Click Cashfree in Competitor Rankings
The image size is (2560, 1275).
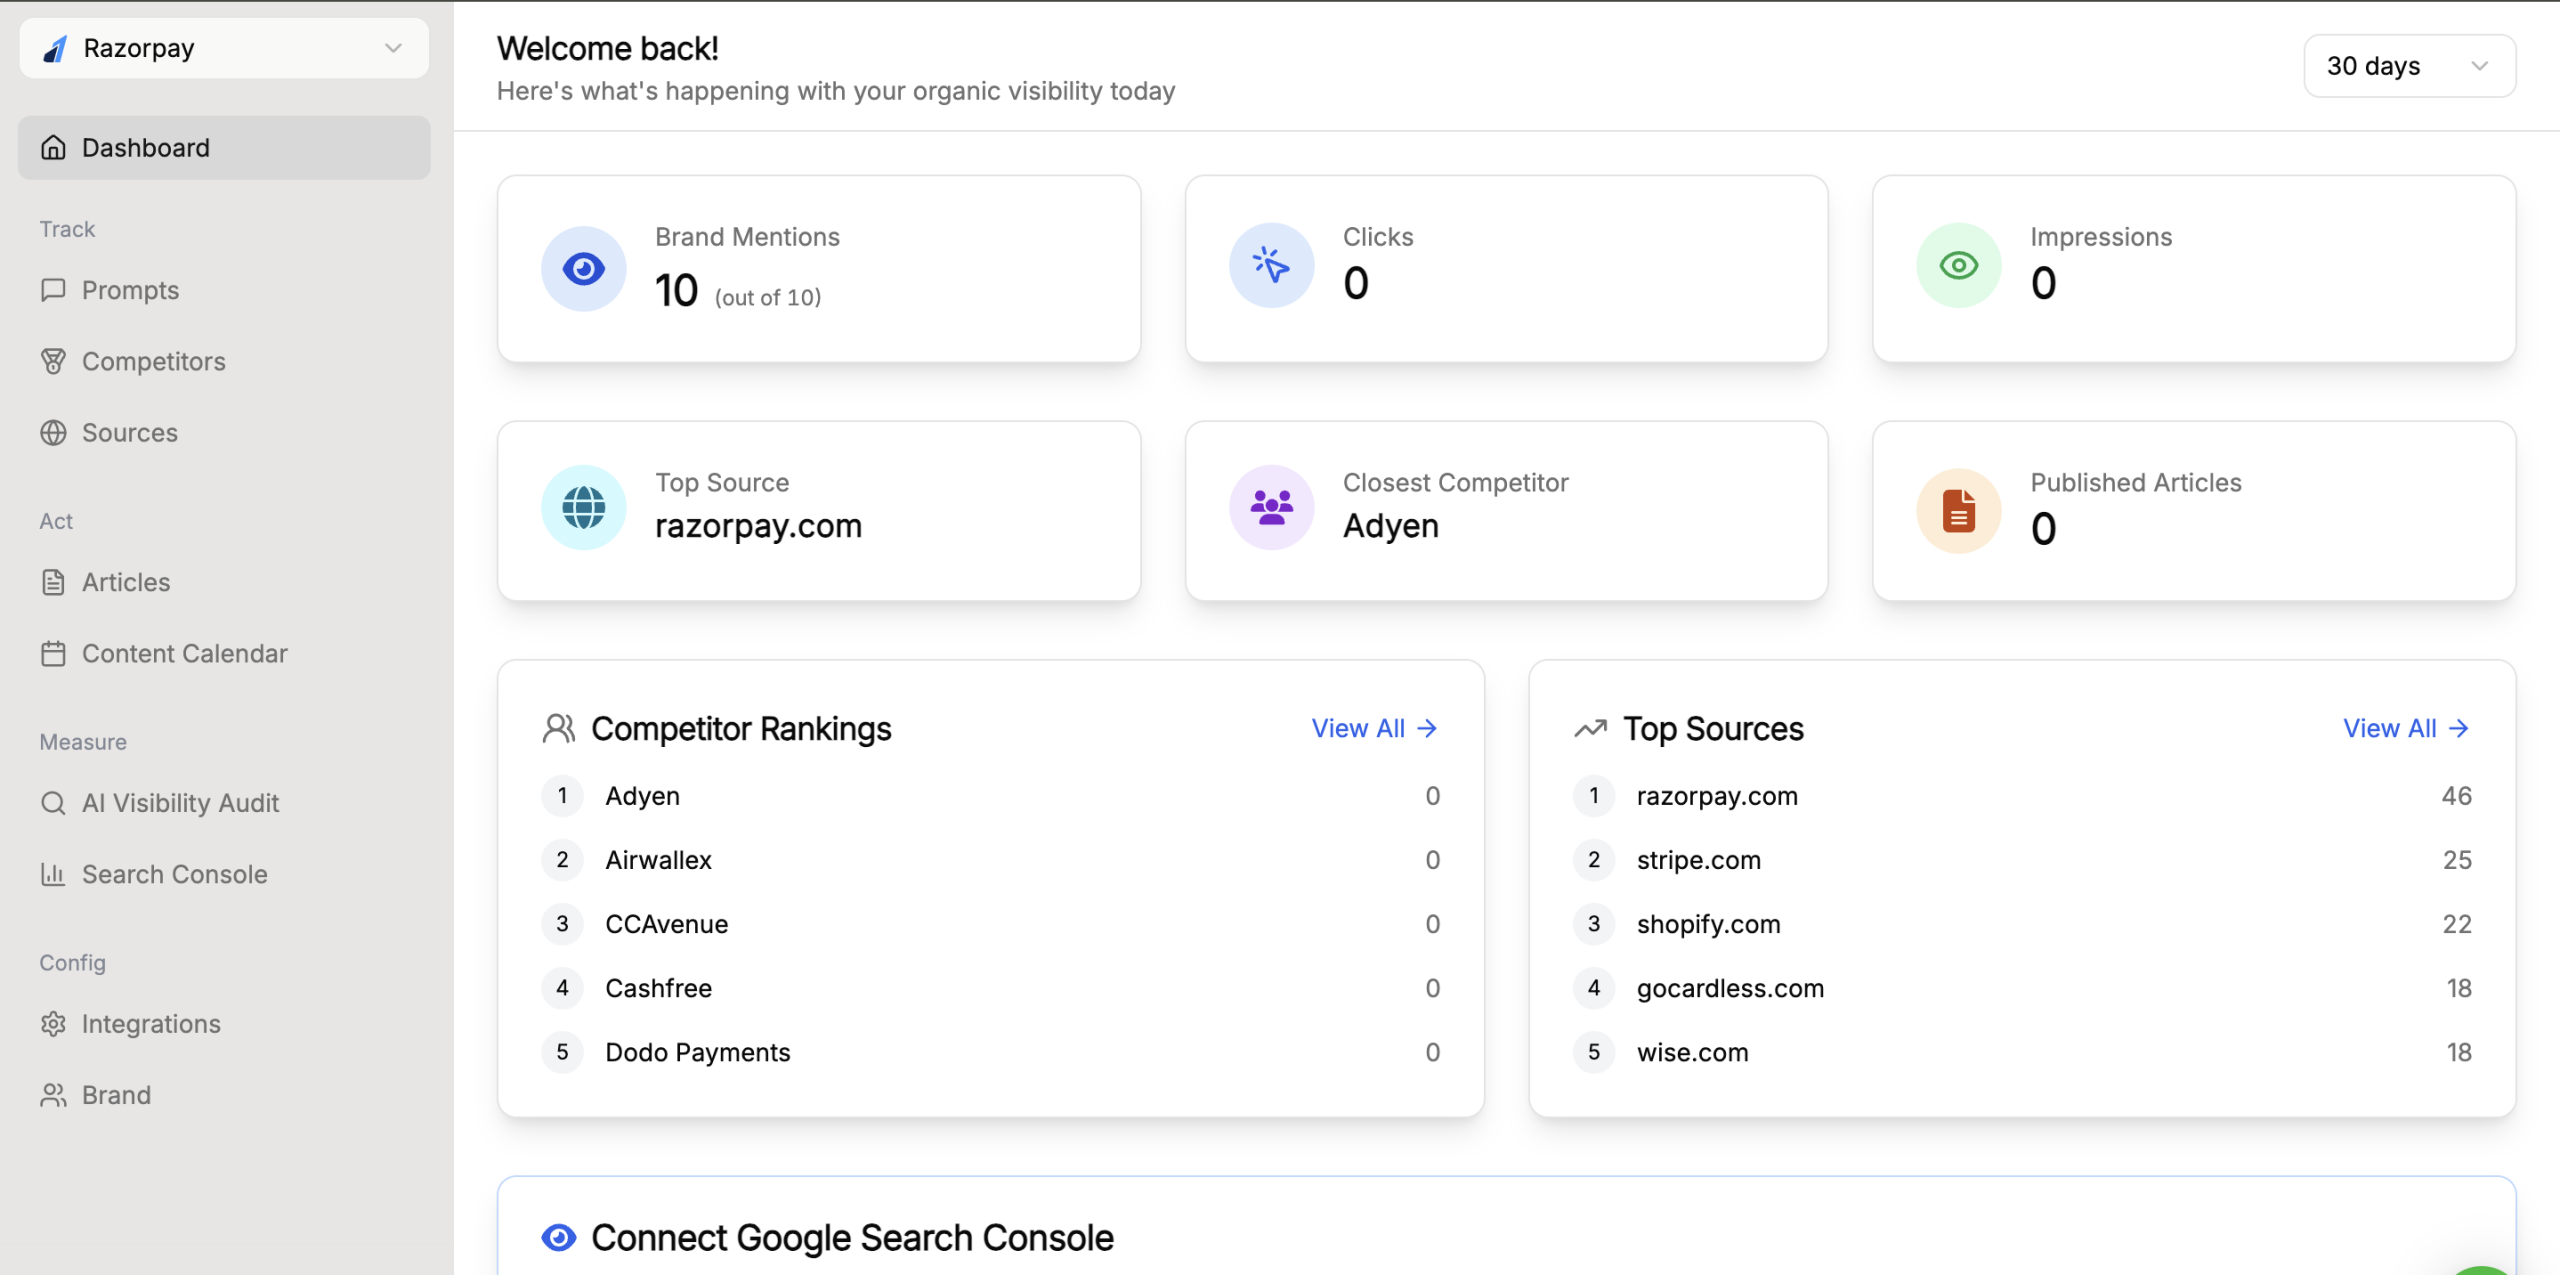658,988
